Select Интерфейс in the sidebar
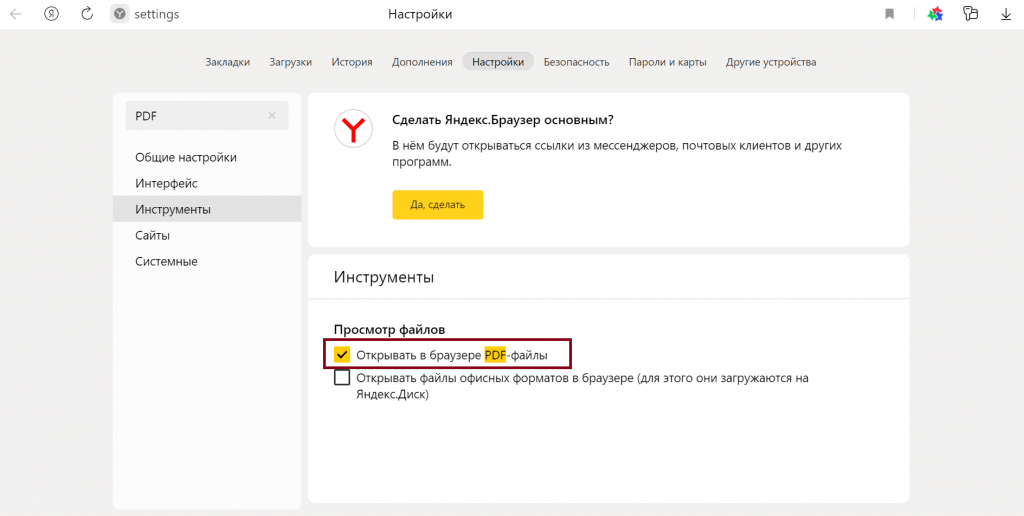1024x516 pixels. [x=207, y=184]
